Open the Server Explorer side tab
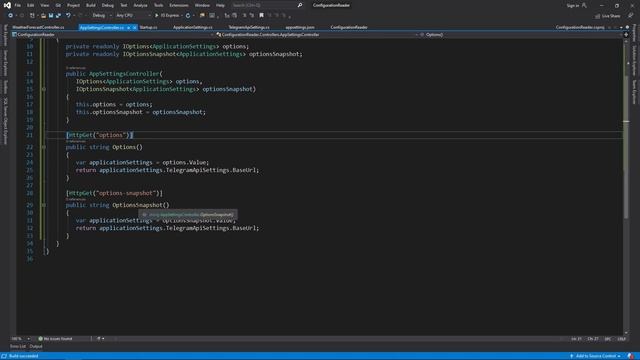The height and width of the screenshot is (360, 640). click(x=5, y=63)
